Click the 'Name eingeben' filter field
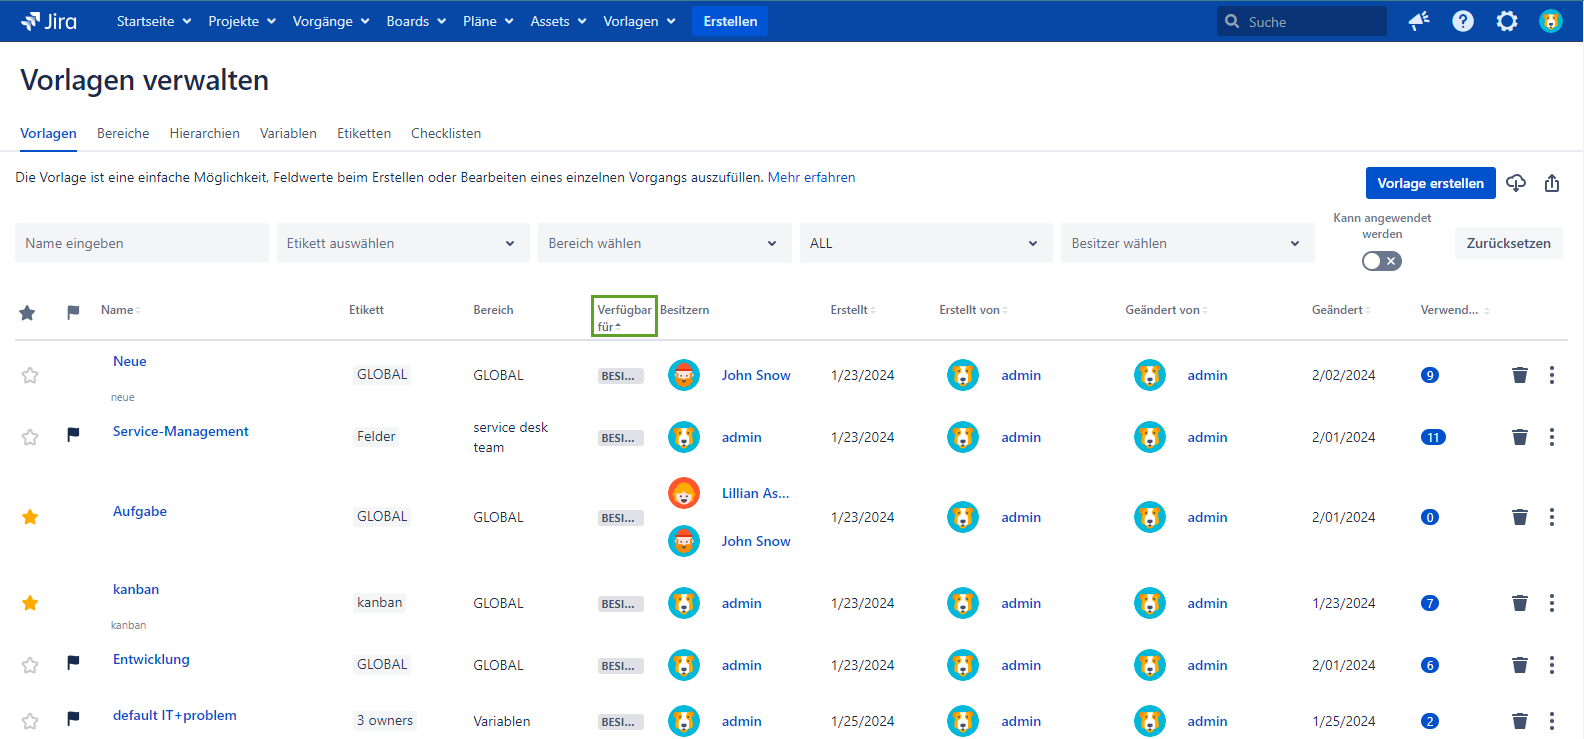This screenshot has width=1584, height=739. point(141,243)
